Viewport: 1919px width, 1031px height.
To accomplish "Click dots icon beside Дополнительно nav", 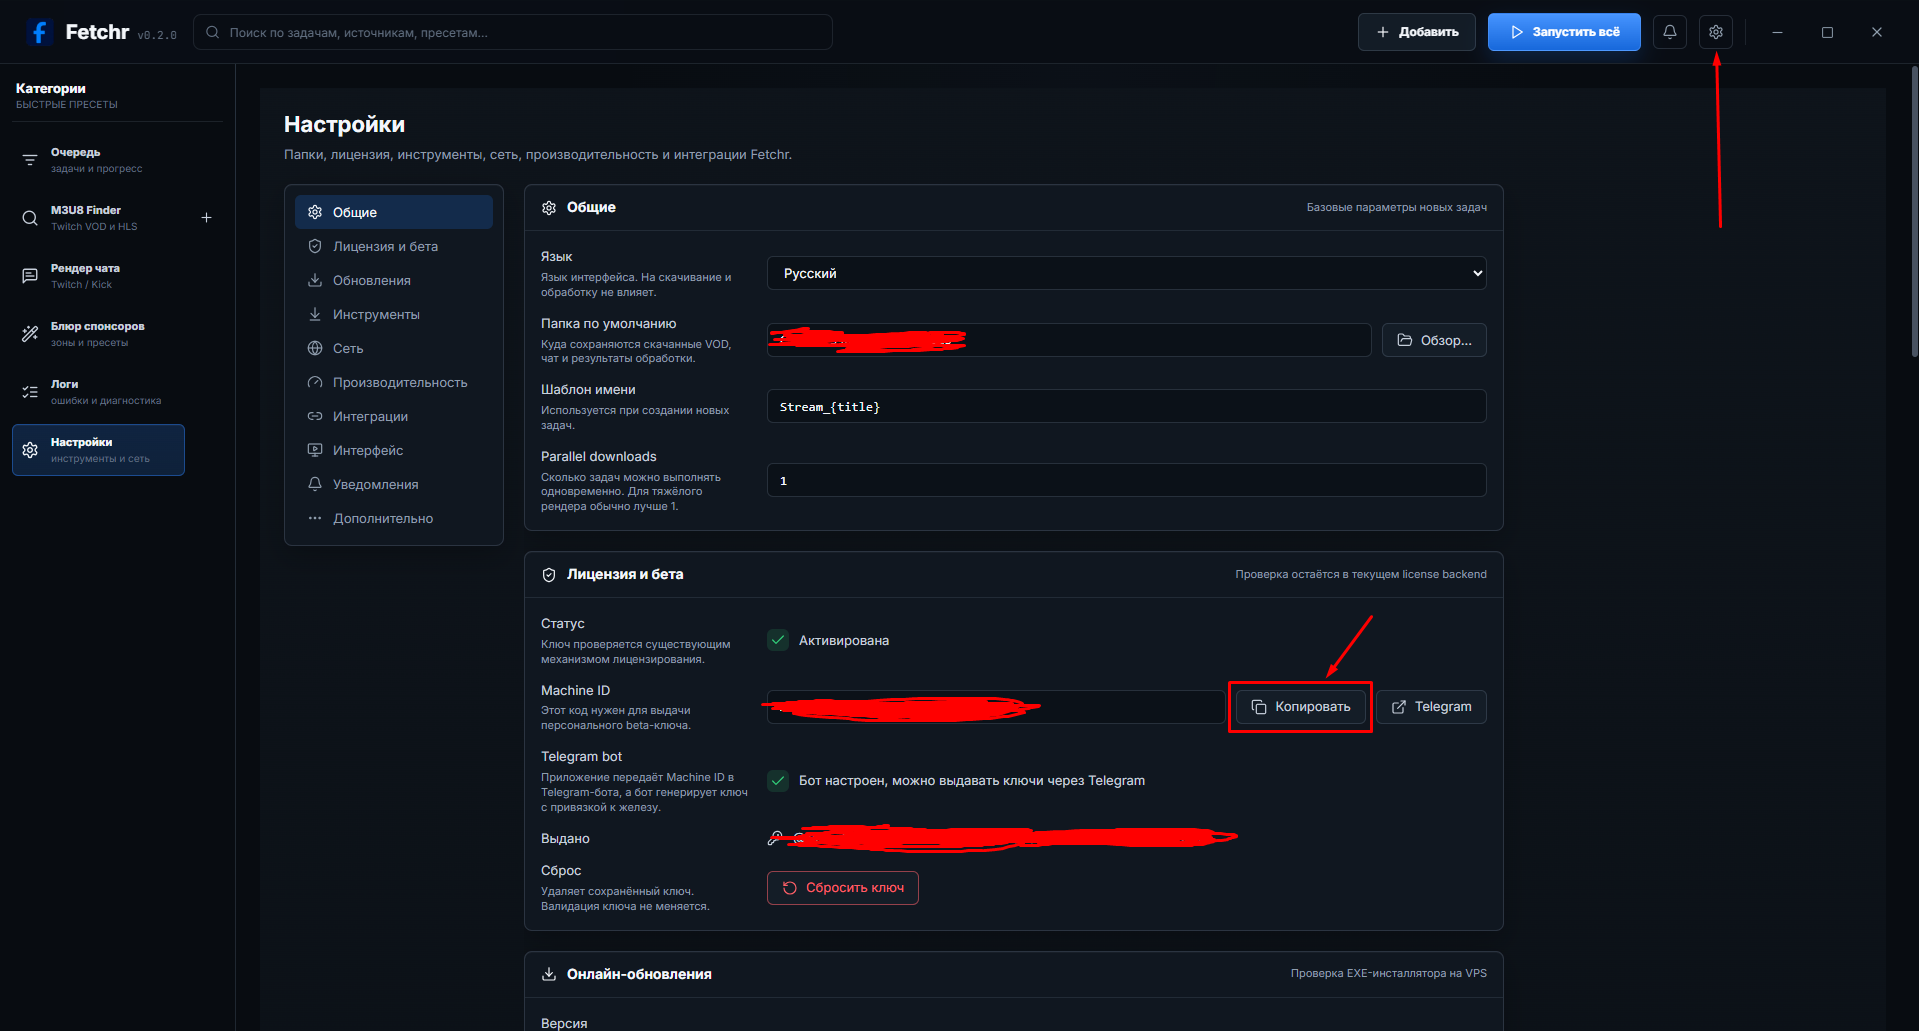I will pos(315,518).
